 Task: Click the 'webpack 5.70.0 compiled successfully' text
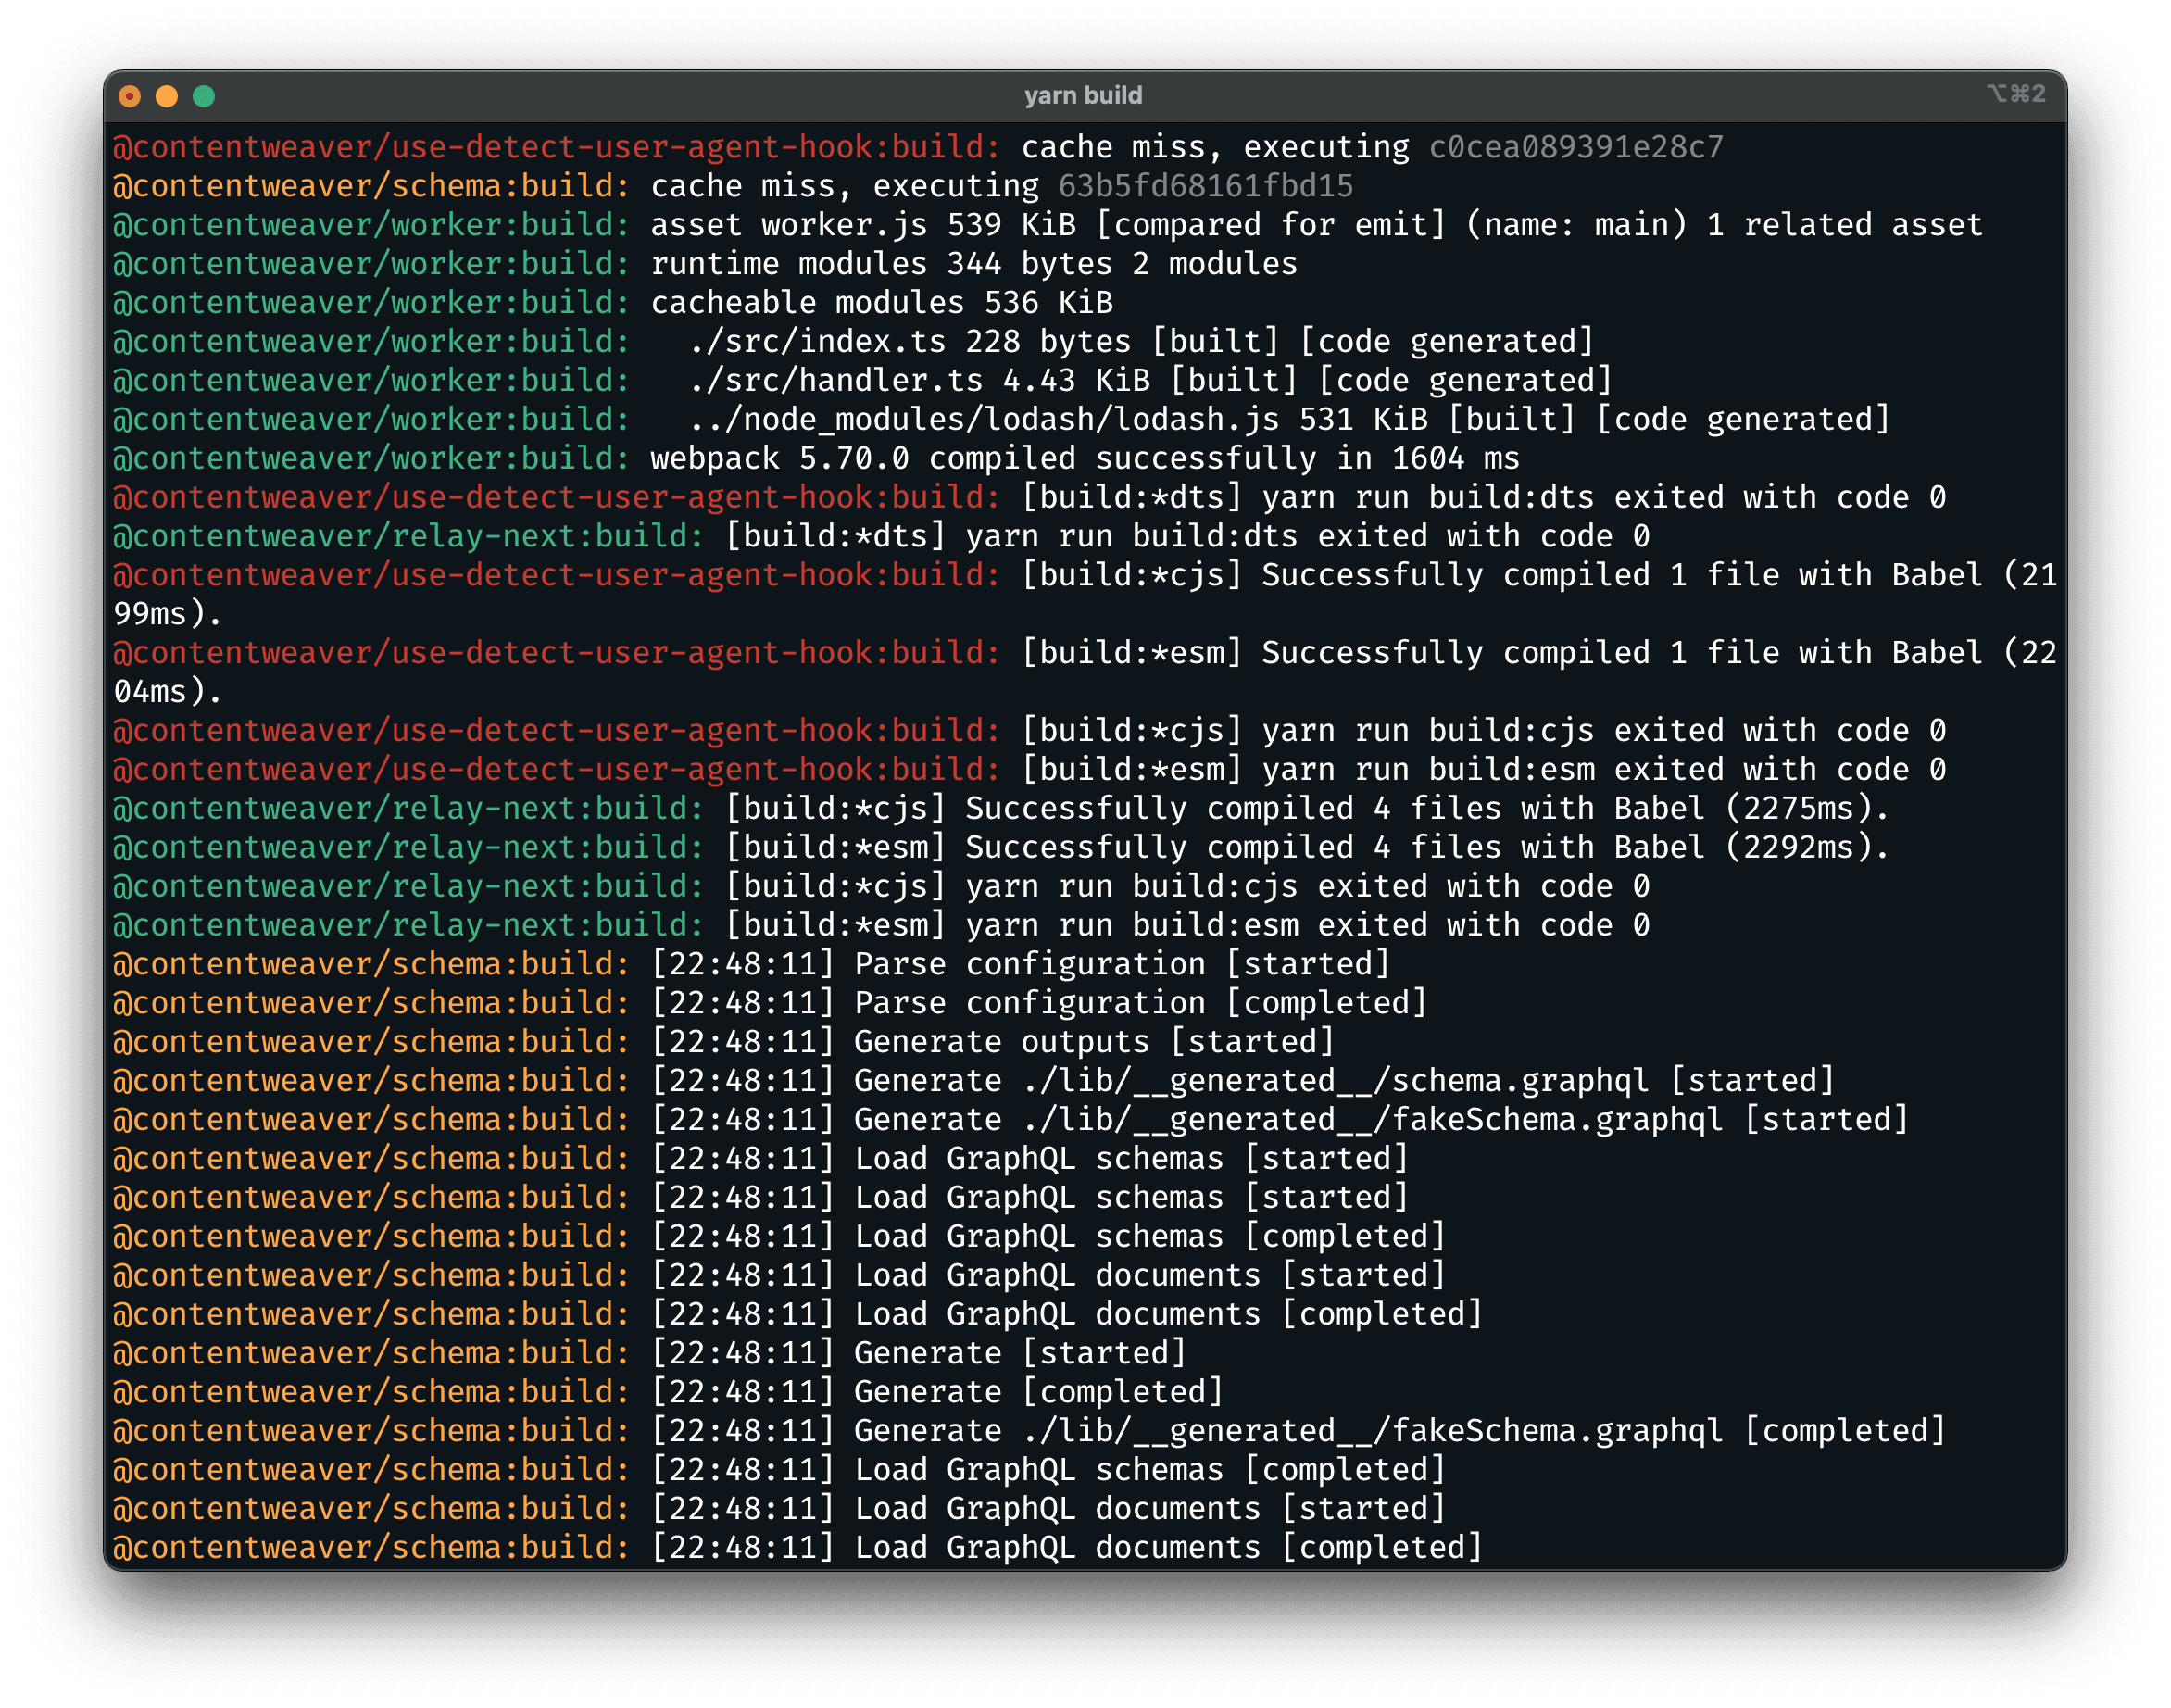983,459
